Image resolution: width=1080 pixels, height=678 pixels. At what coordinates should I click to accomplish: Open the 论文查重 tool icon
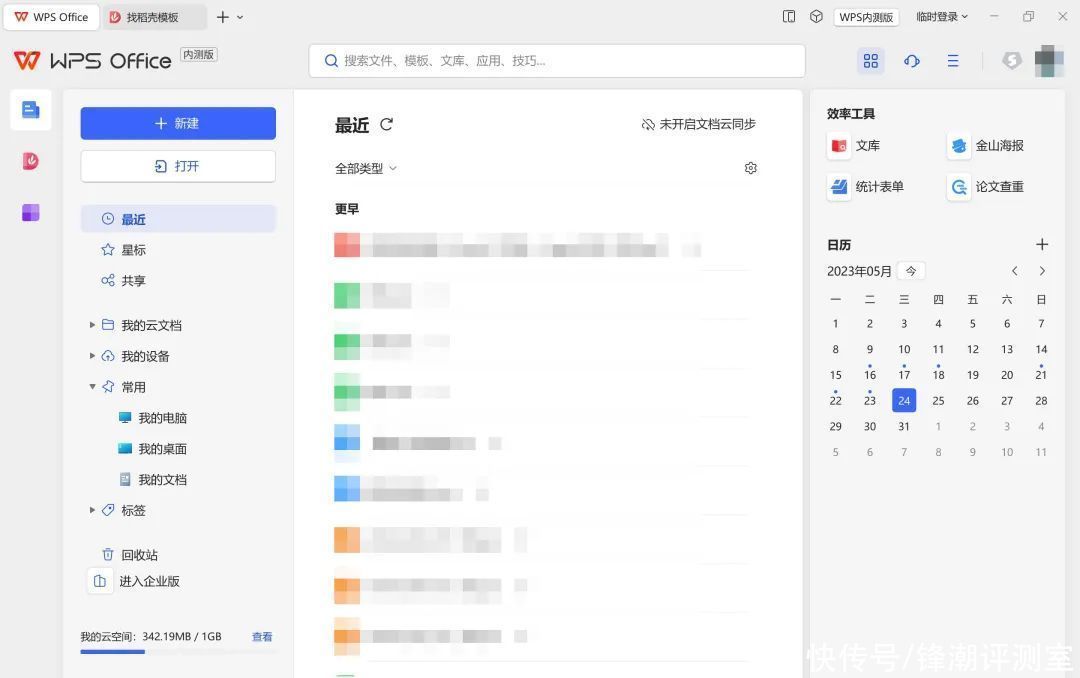[959, 187]
